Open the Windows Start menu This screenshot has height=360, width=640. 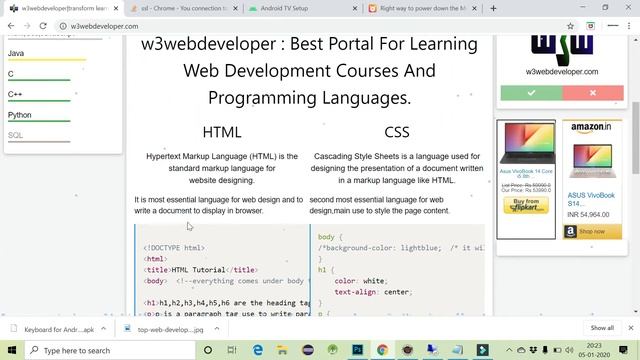pos(12,350)
